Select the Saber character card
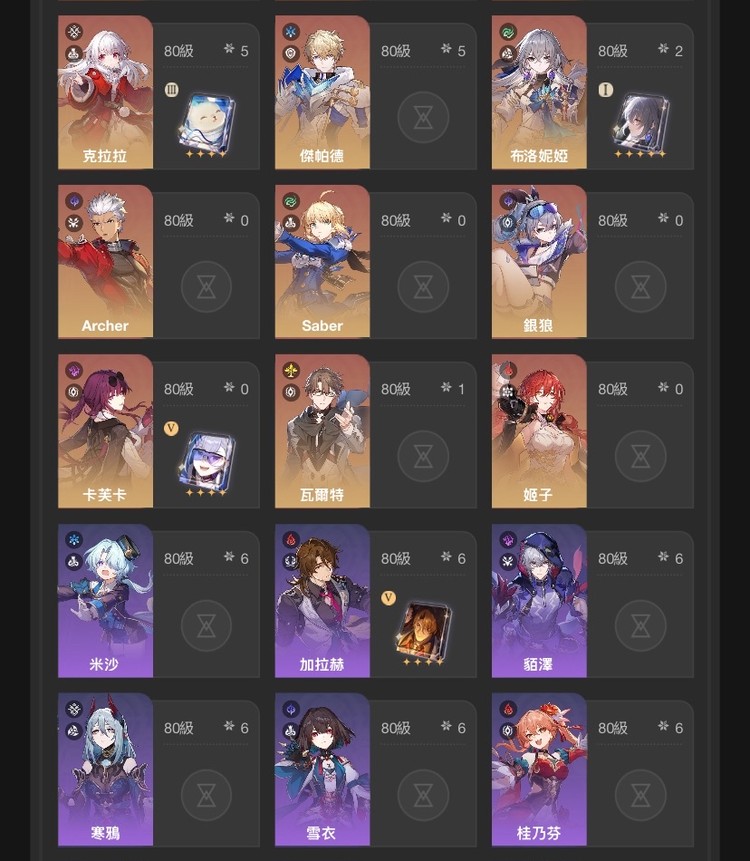 tap(322, 261)
